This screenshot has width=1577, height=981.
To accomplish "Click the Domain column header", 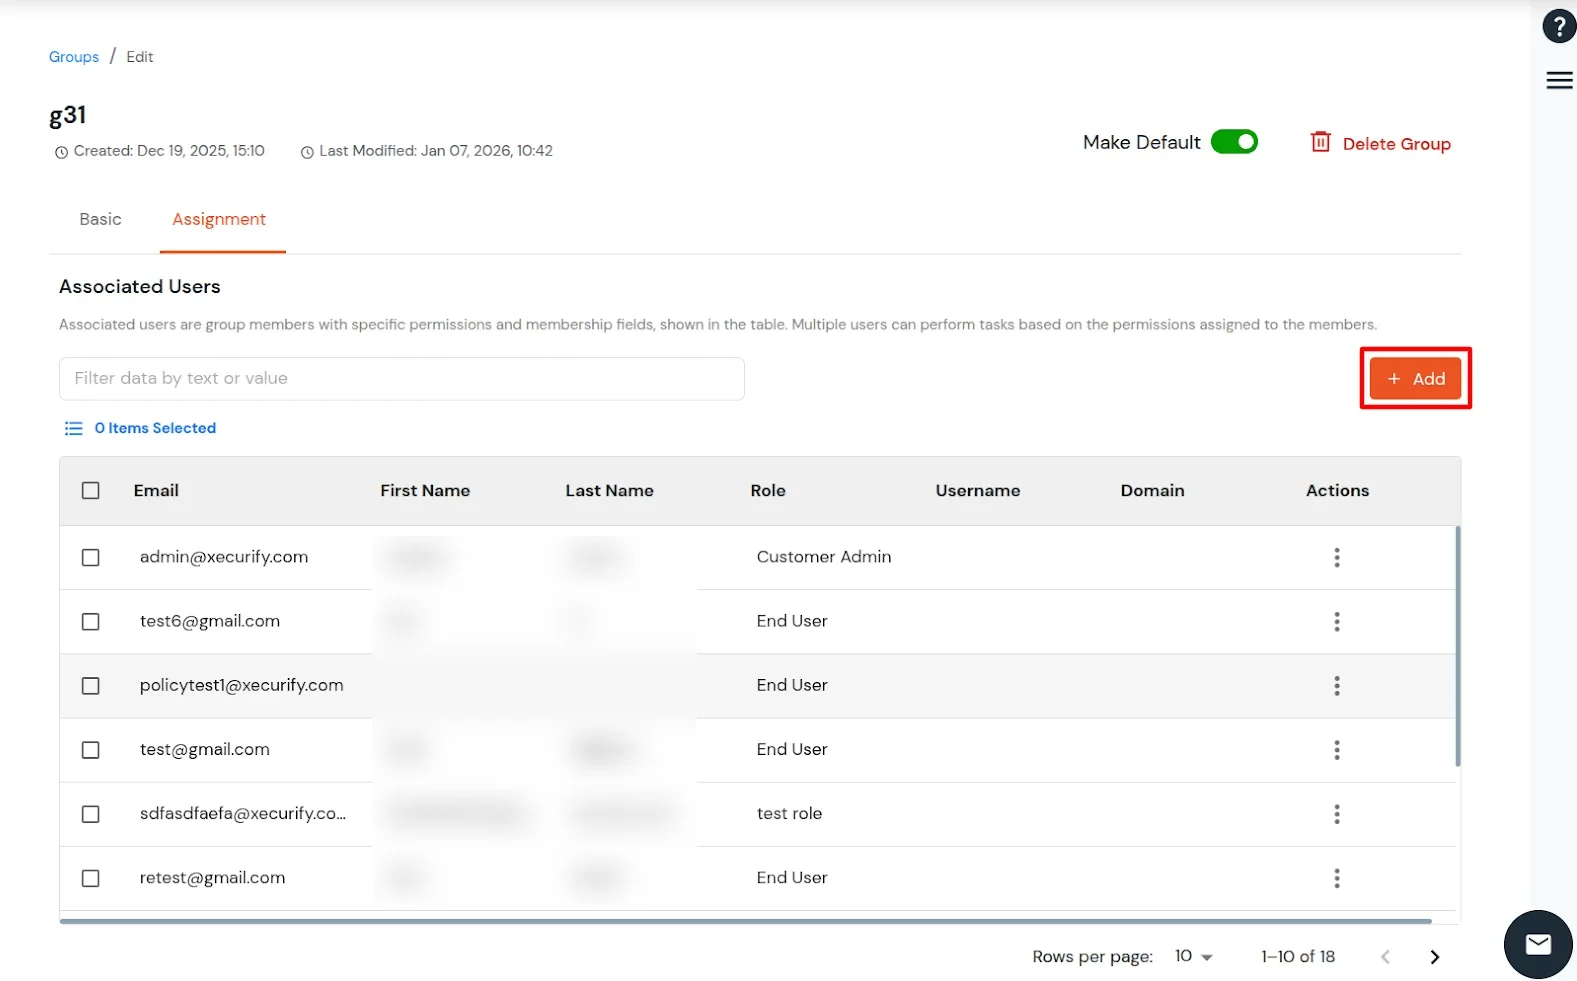I will [1152, 490].
